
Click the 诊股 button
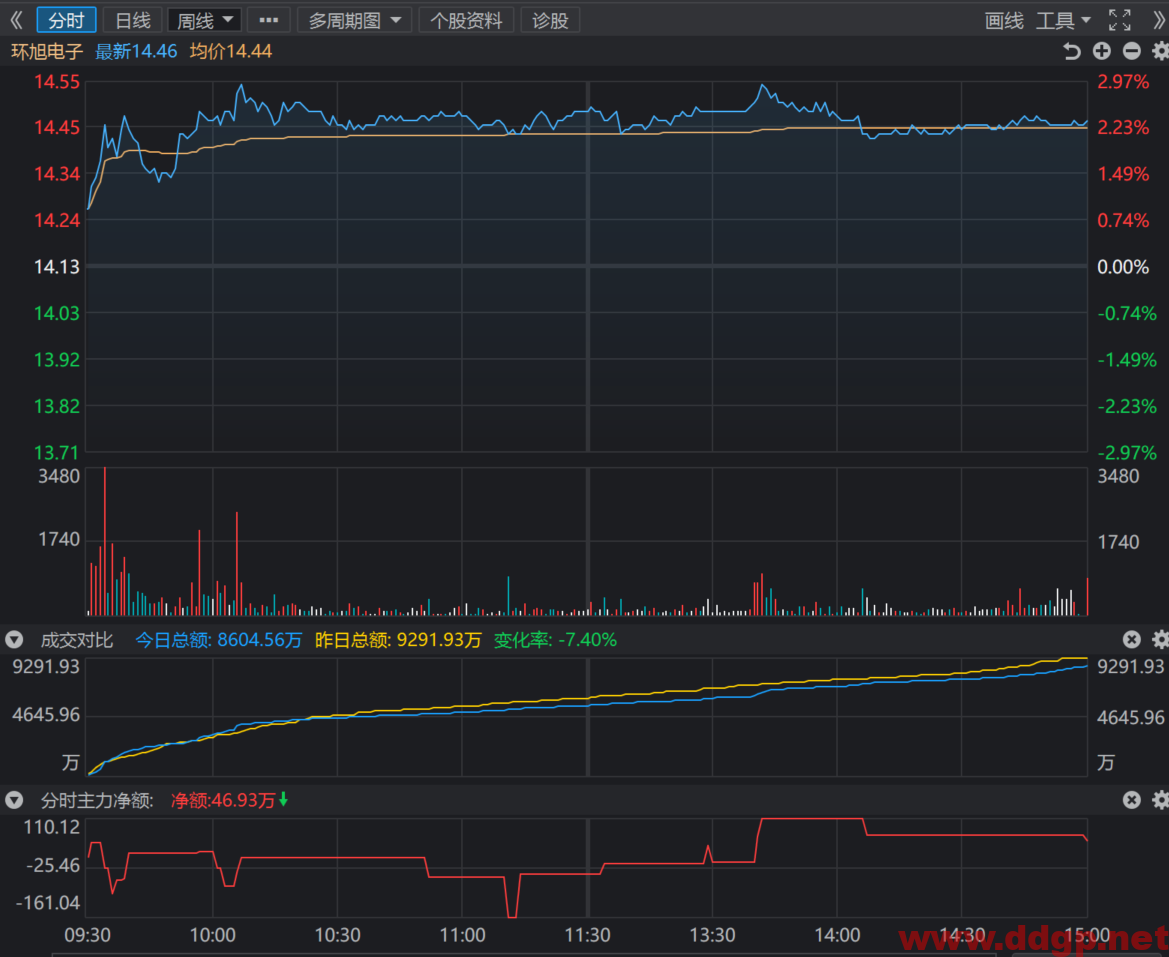(x=550, y=20)
